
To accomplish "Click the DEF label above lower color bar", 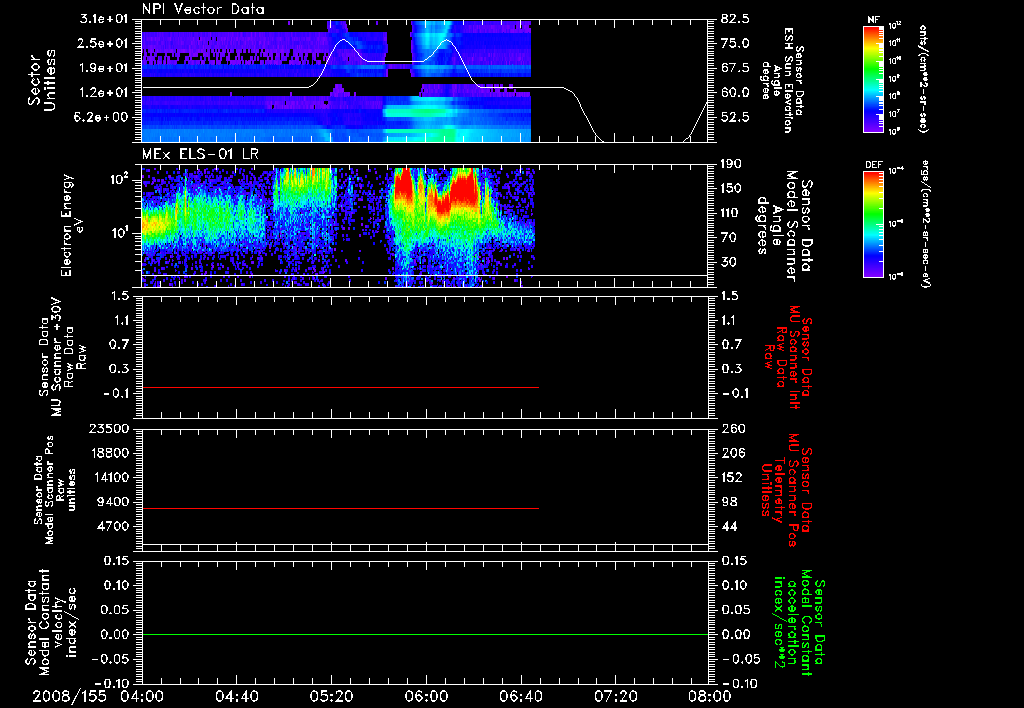I will pos(873,165).
